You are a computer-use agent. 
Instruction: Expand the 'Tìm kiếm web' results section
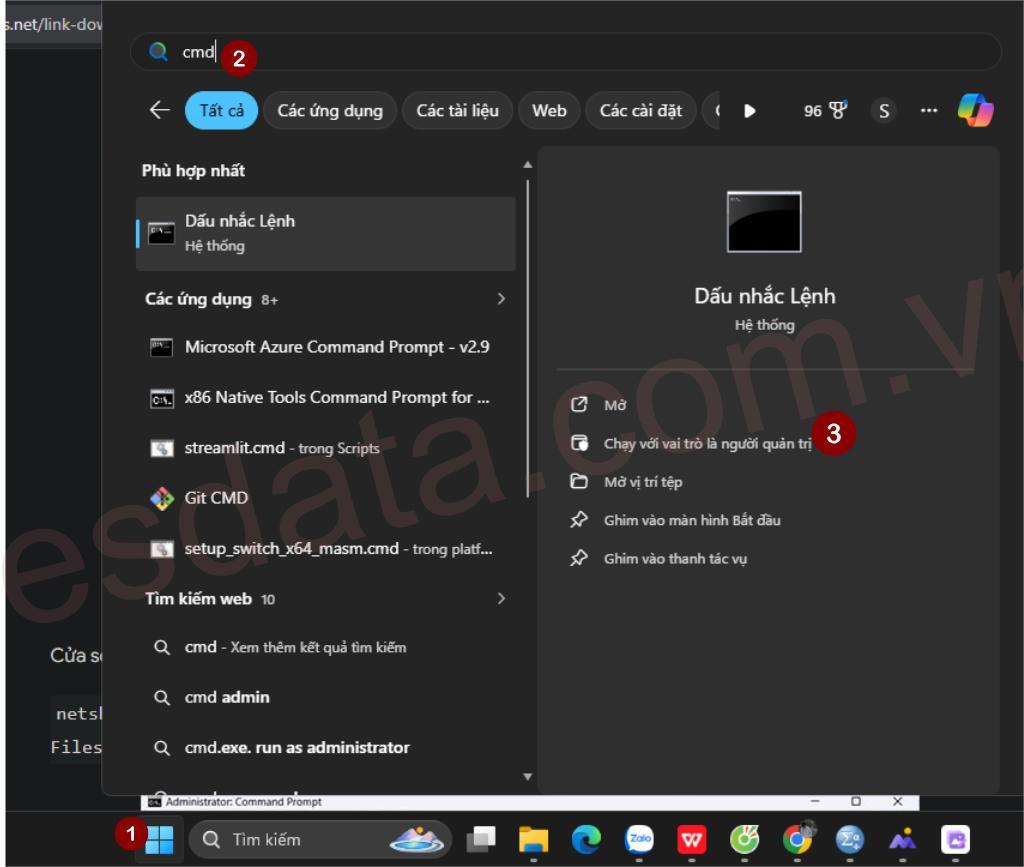coord(501,599)
